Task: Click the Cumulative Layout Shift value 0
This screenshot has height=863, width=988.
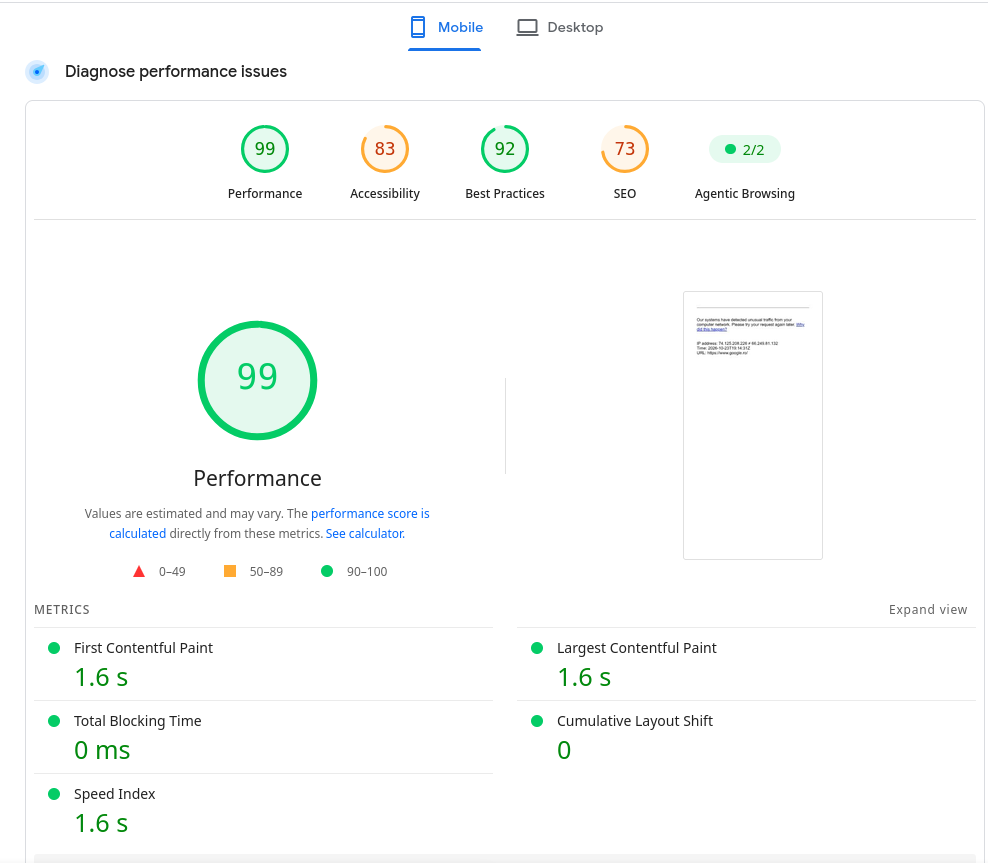Action: click(x=564, y=750)
